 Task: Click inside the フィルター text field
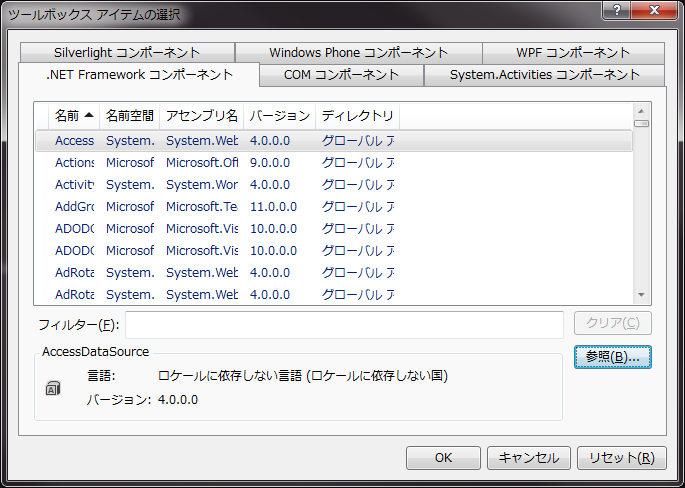click(x=344, y=325)
